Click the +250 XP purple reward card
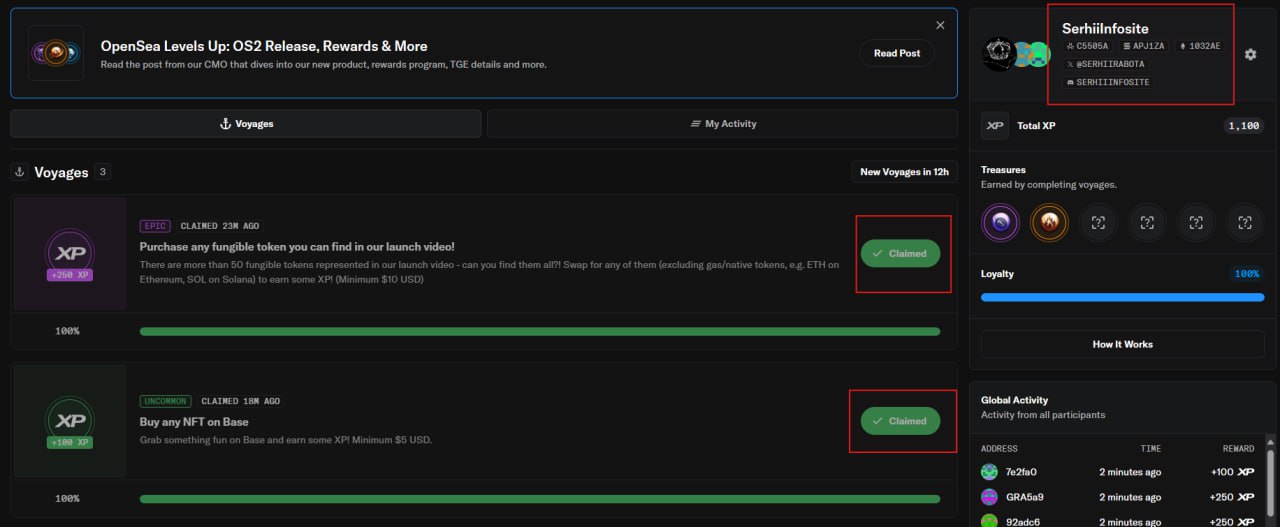1280x527 pixels. [70, 253]
